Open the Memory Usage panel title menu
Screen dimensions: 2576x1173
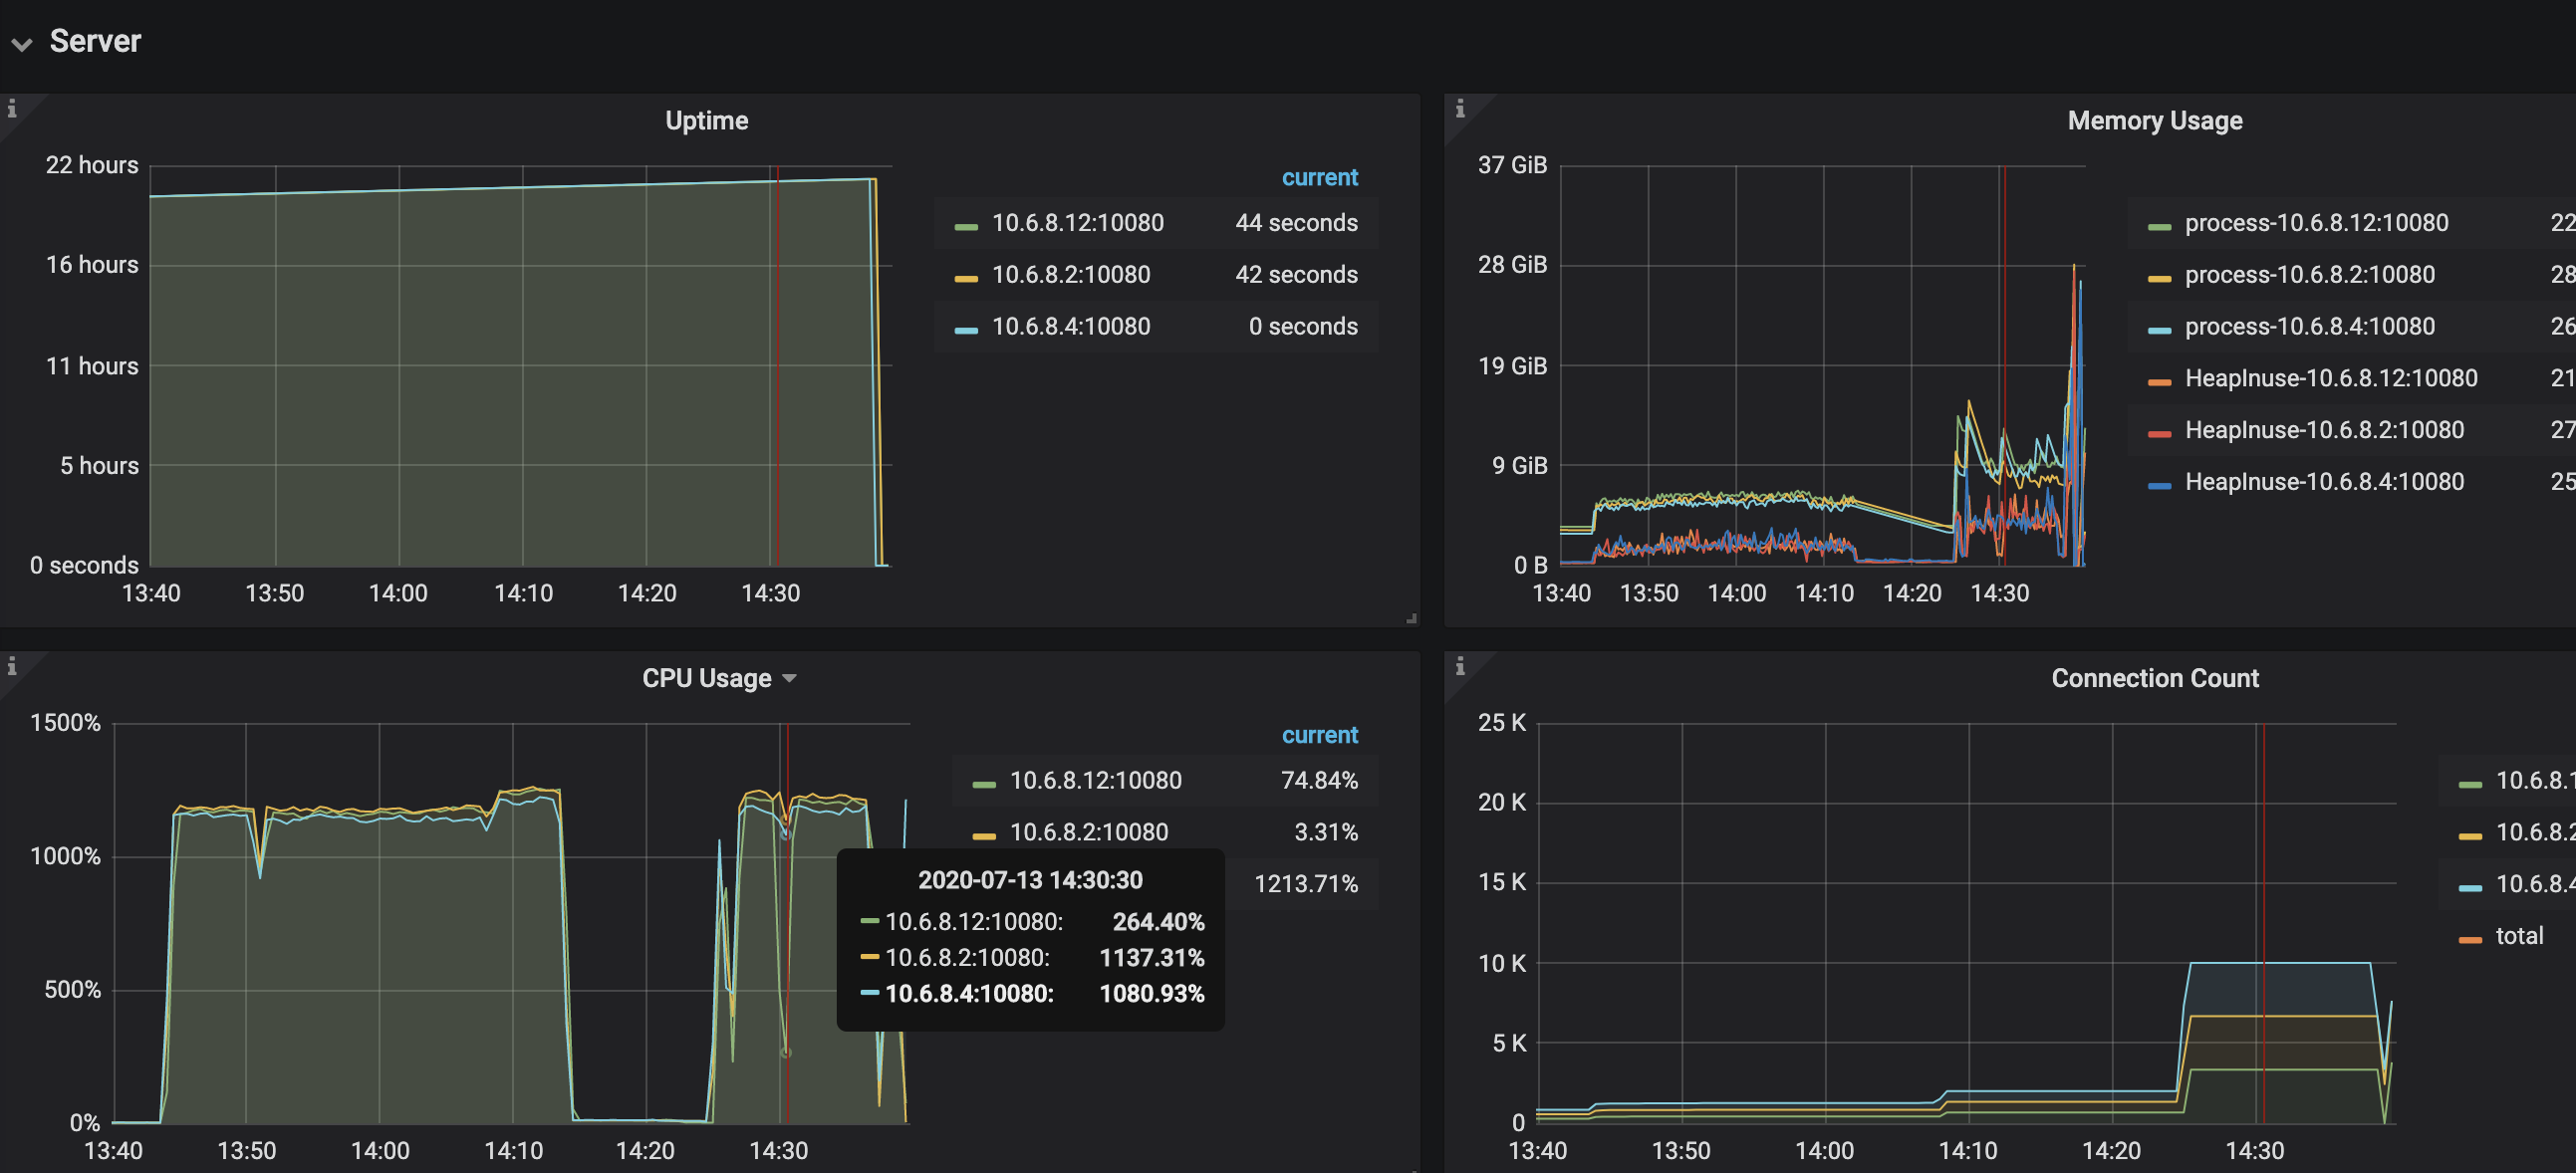point(2154,121)
